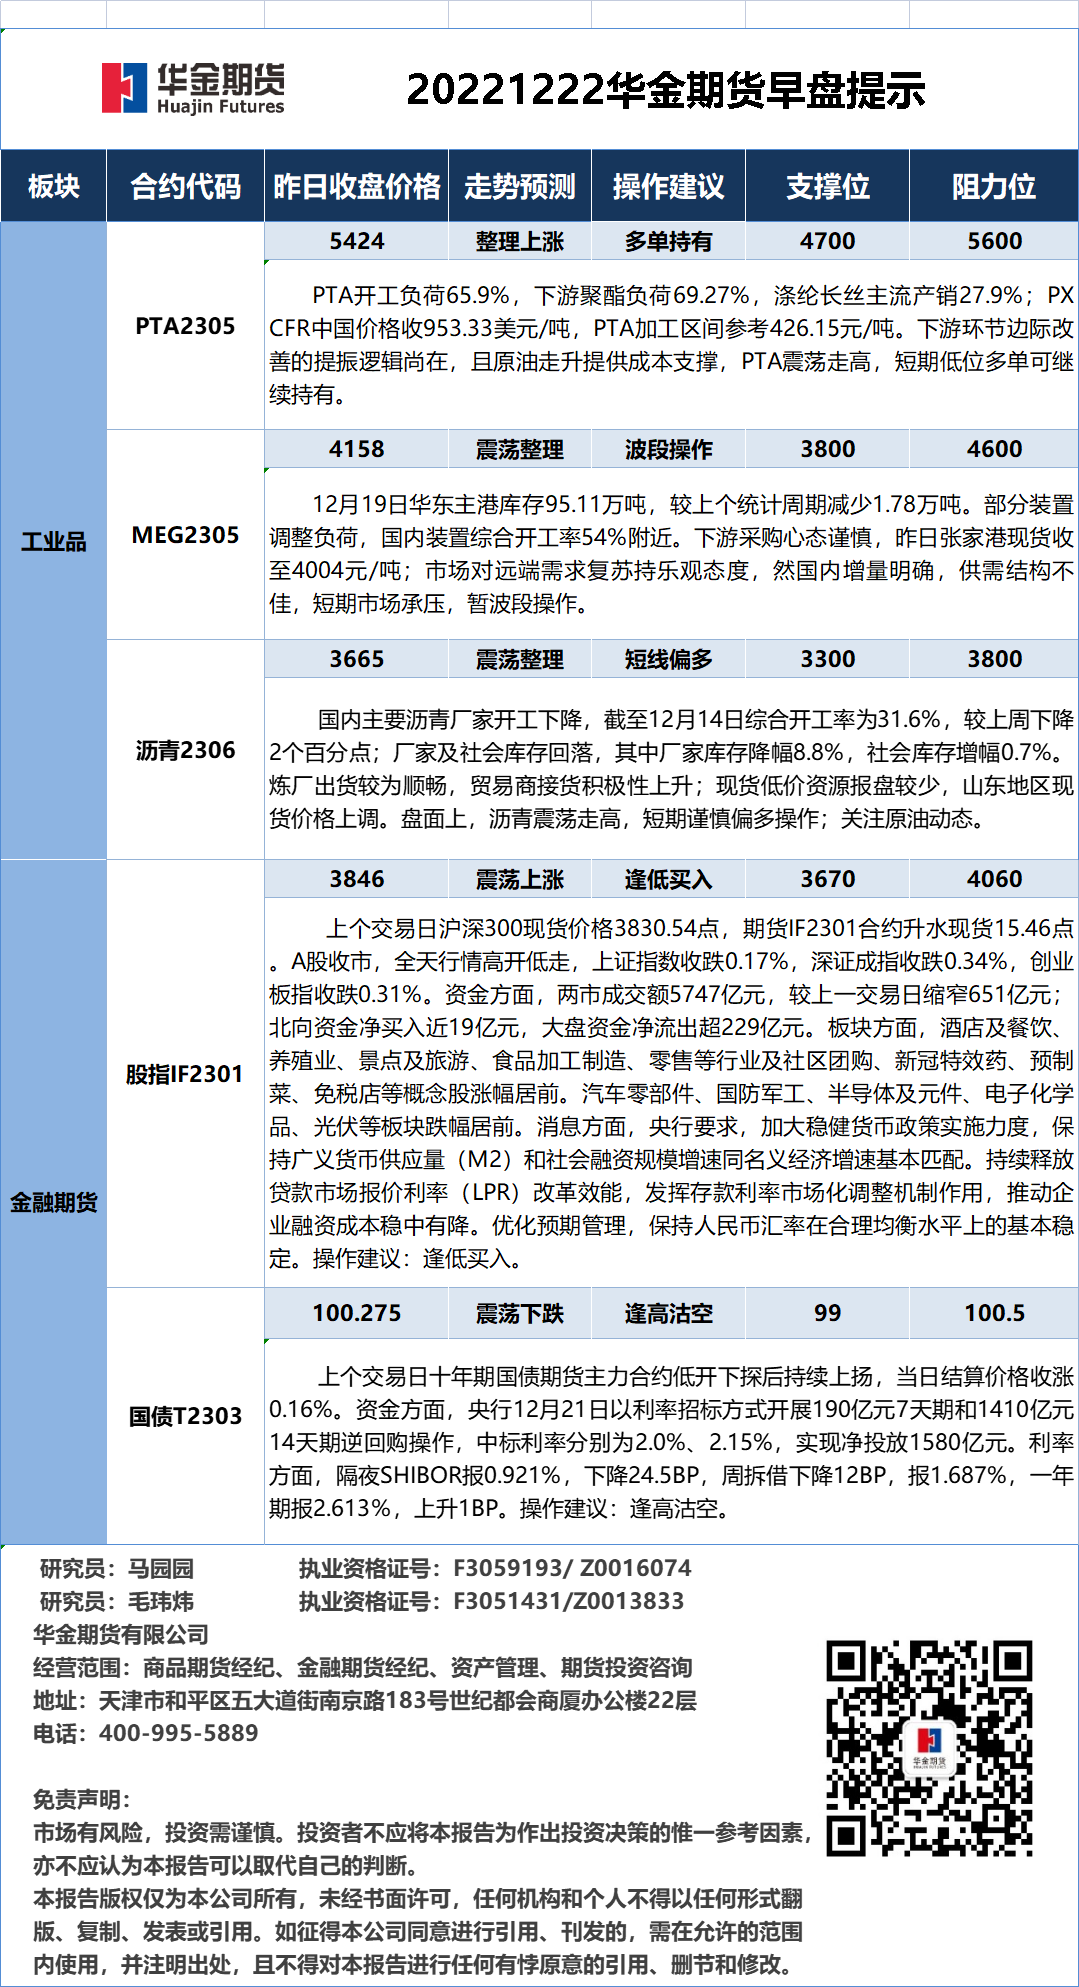Click T2303 advice 逢高沽空
Image resolution: width=1079 pixels, height=1987 pixels.
(x=668, y=1313)
